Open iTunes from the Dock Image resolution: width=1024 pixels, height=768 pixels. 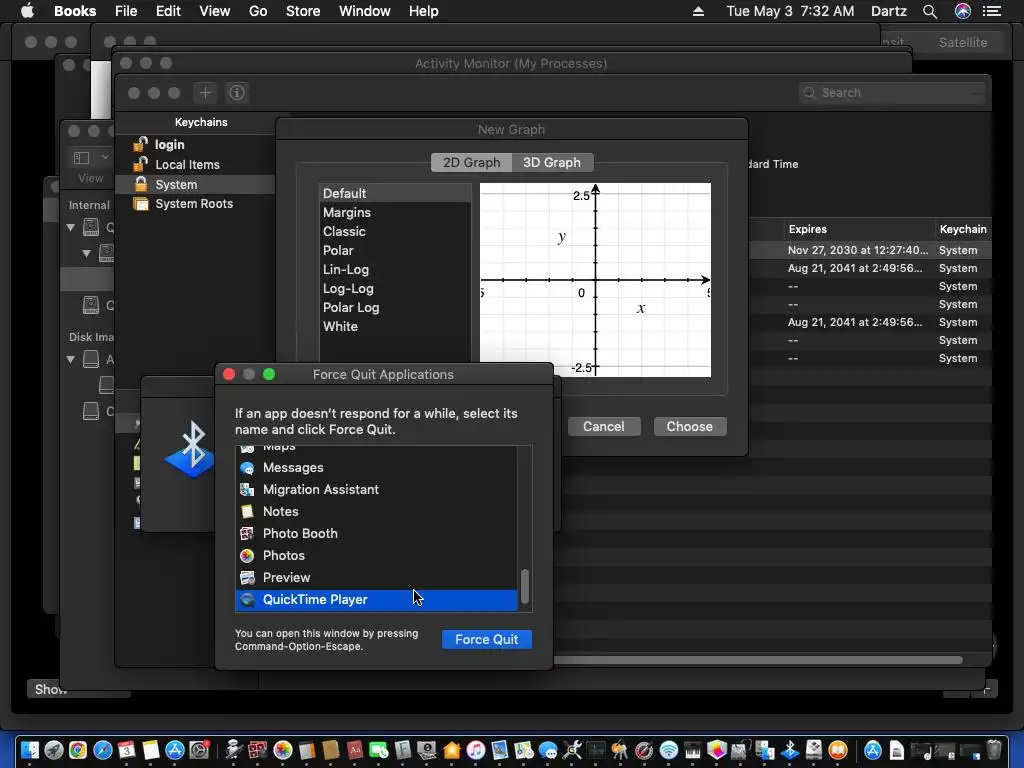[475, 750]
